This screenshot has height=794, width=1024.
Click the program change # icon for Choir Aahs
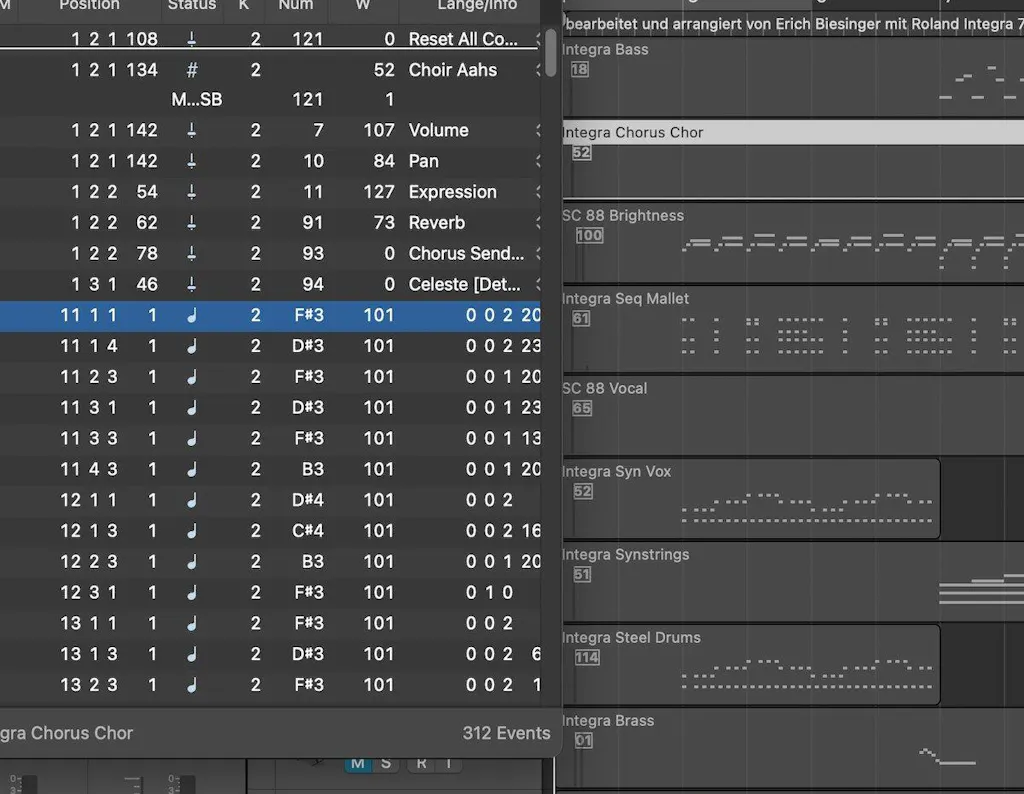191,70
